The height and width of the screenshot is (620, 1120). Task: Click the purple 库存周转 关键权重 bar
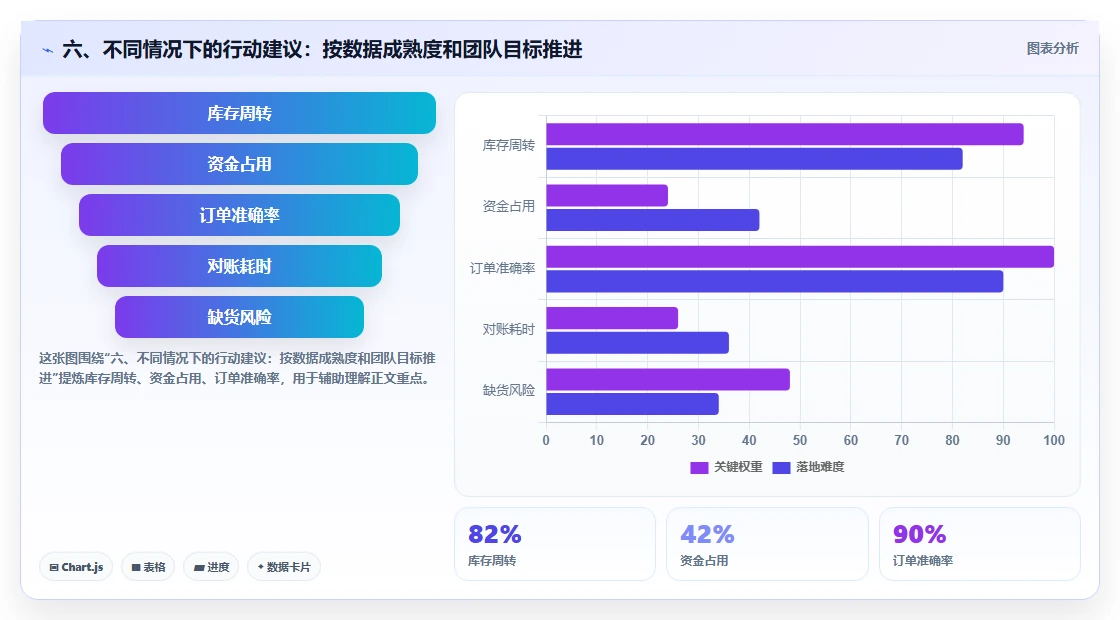click(x=785, y=134)
